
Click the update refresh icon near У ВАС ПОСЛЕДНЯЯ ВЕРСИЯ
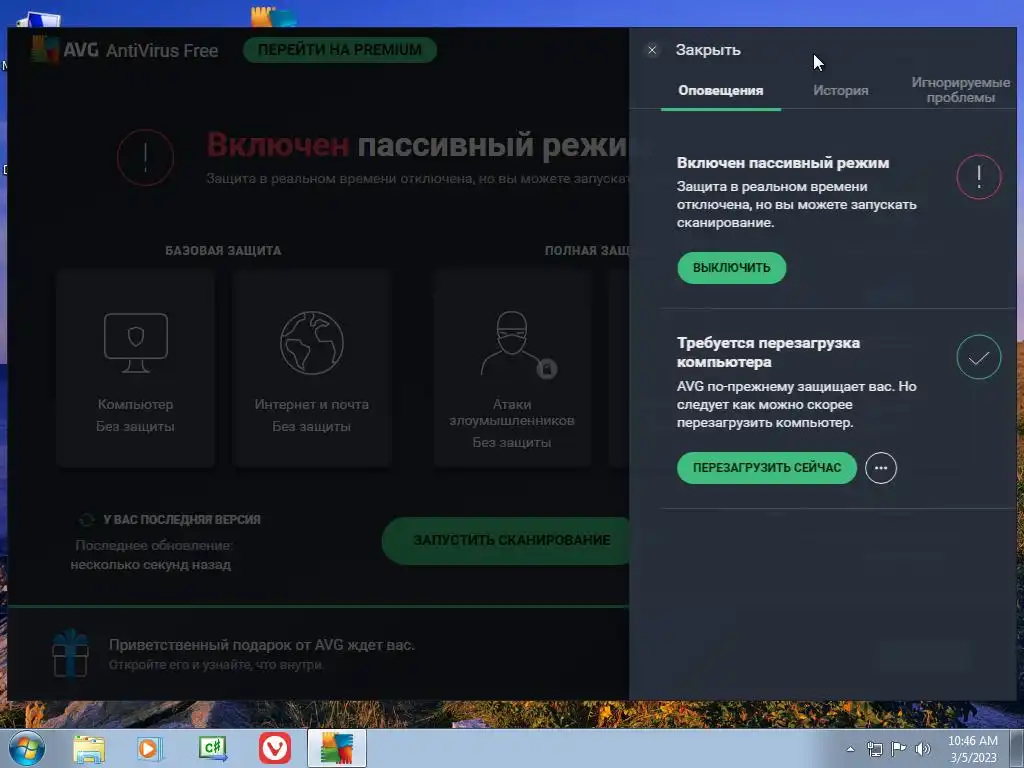[86, 520]
